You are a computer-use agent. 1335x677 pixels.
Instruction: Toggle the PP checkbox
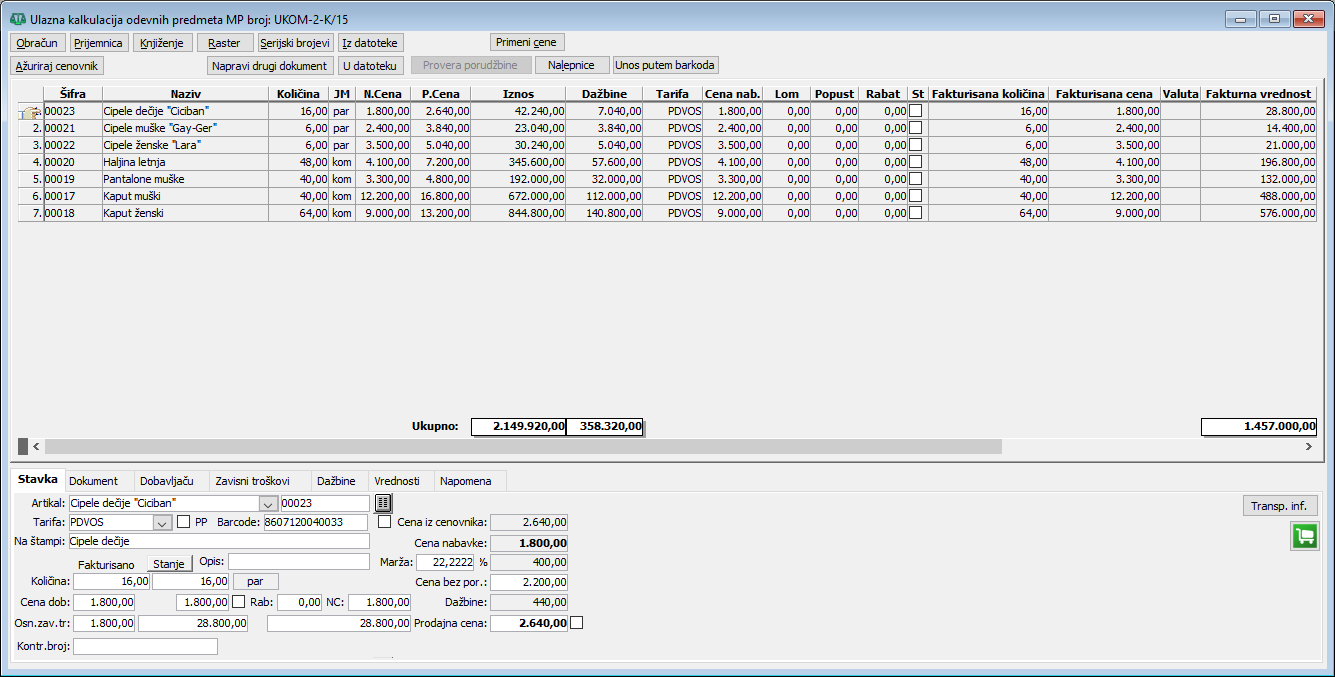[x=184, y=522]
